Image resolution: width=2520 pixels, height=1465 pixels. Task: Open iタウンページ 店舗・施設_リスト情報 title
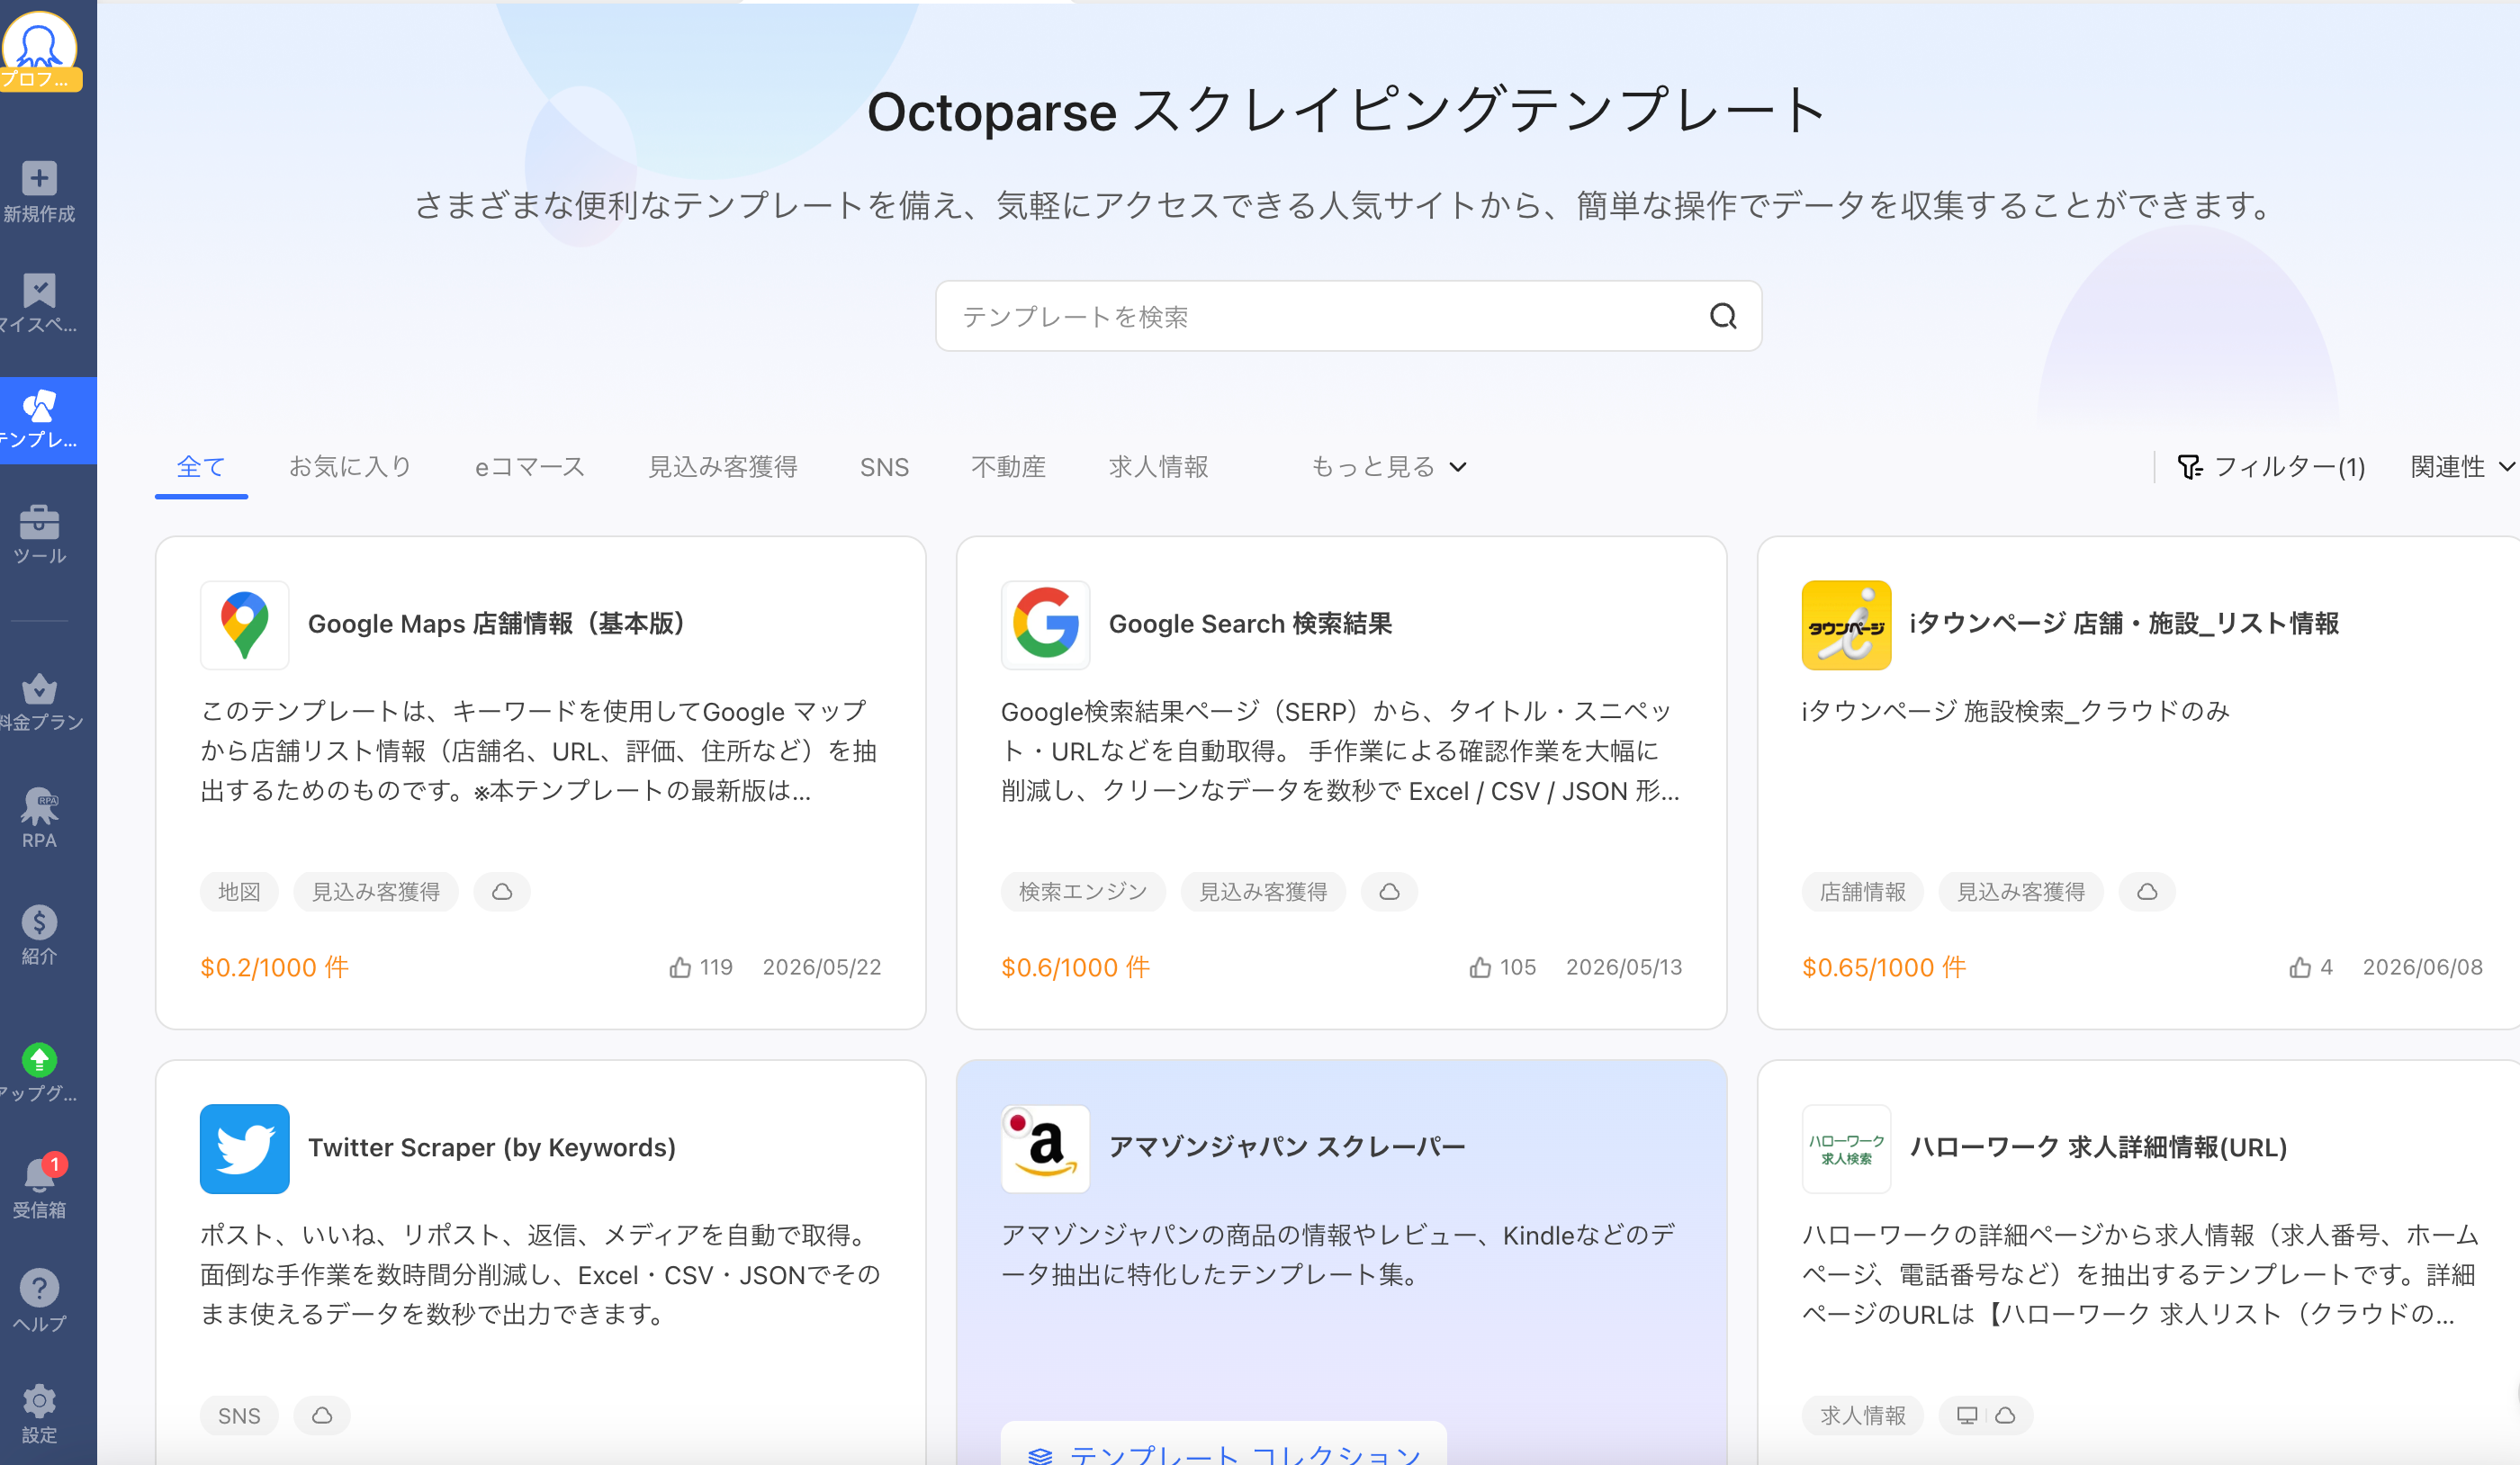click(2124, 624)
